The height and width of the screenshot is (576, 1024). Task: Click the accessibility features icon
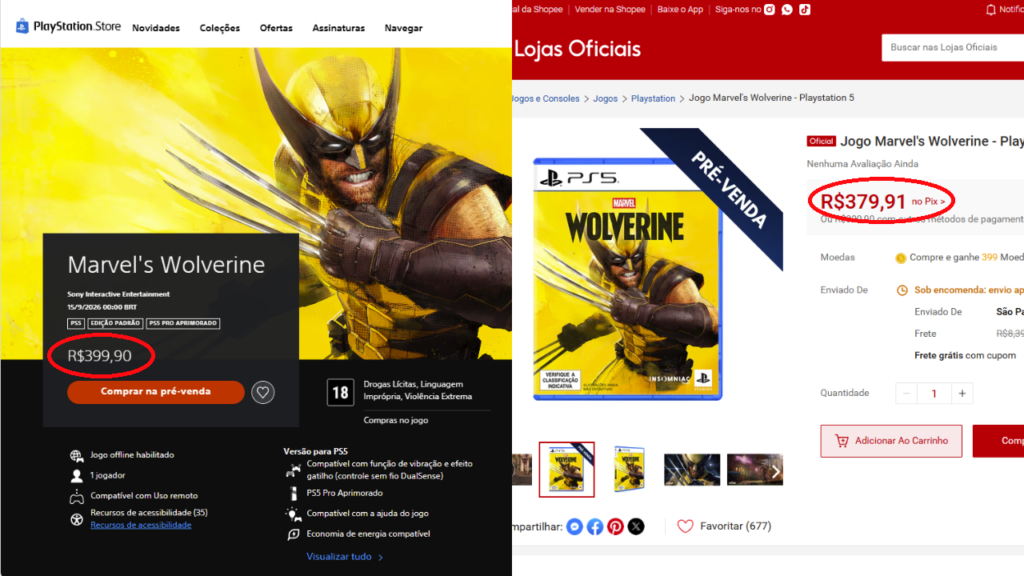pos(76,519)
